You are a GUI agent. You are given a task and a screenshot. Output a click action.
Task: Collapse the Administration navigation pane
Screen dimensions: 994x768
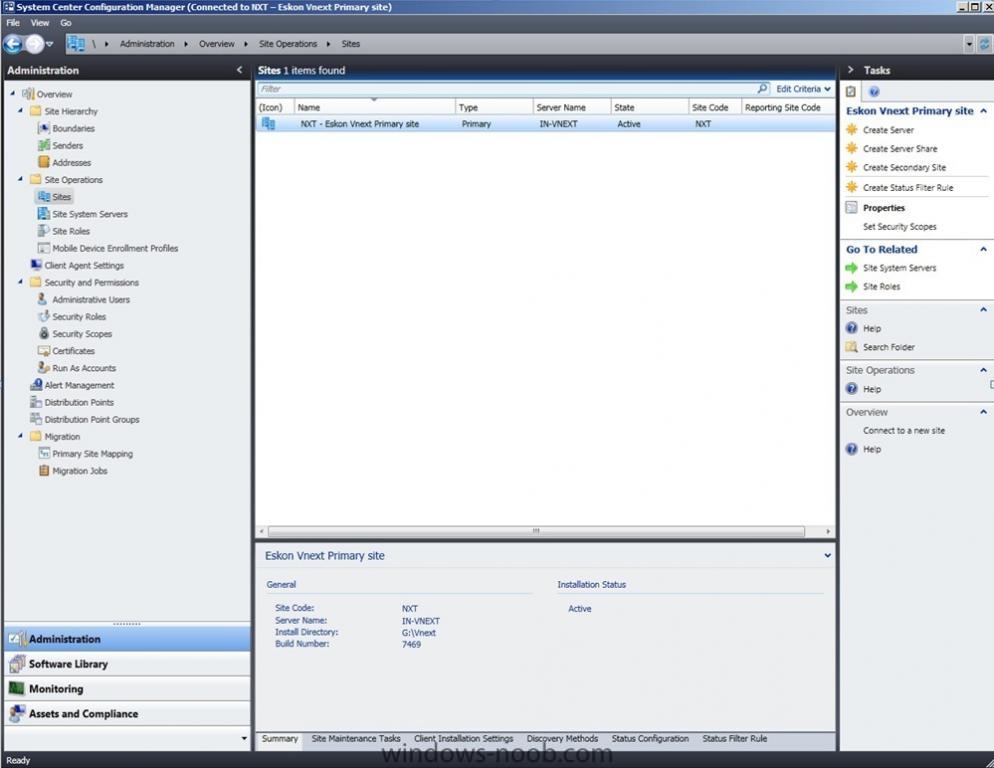(240, 70)
